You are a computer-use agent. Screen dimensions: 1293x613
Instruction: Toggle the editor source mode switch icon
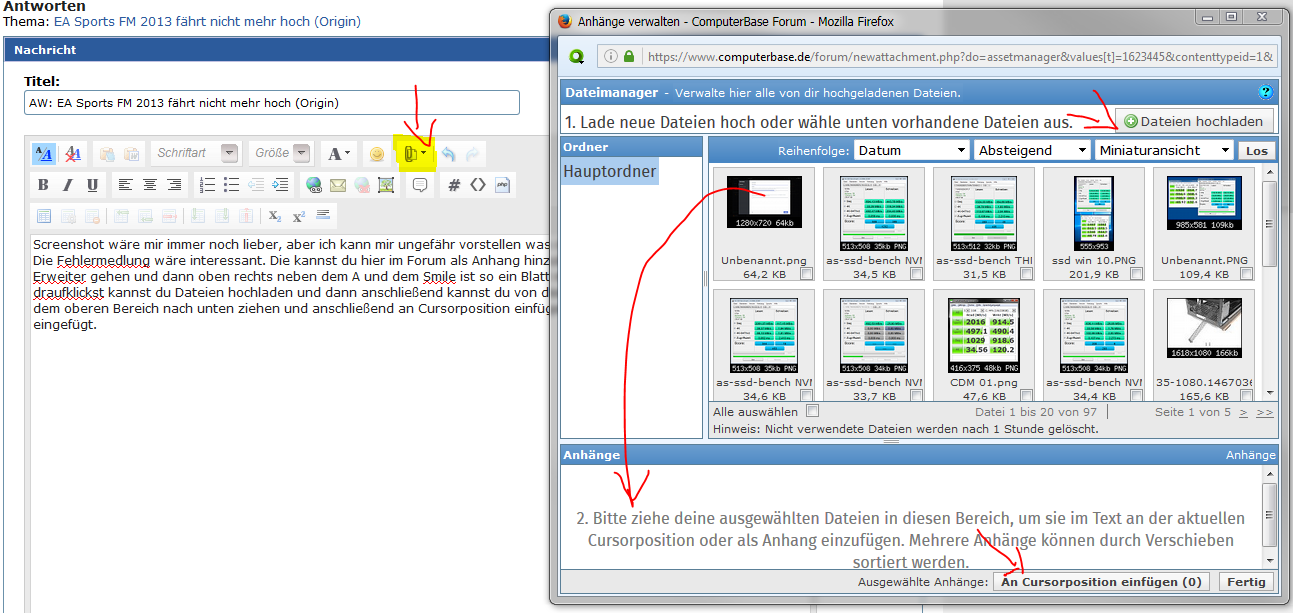coord(44,154)
